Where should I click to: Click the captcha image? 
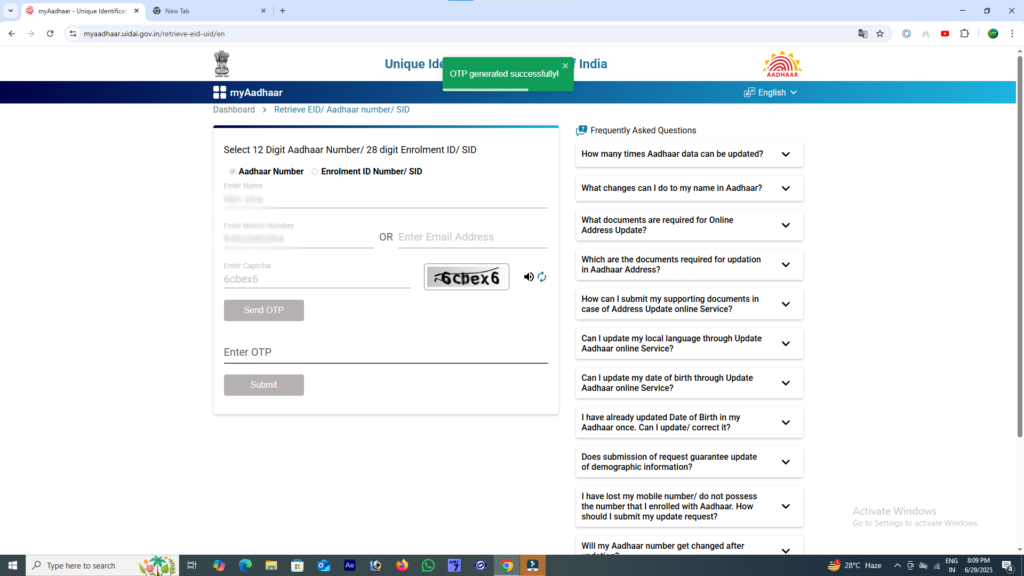click(466, 277)
